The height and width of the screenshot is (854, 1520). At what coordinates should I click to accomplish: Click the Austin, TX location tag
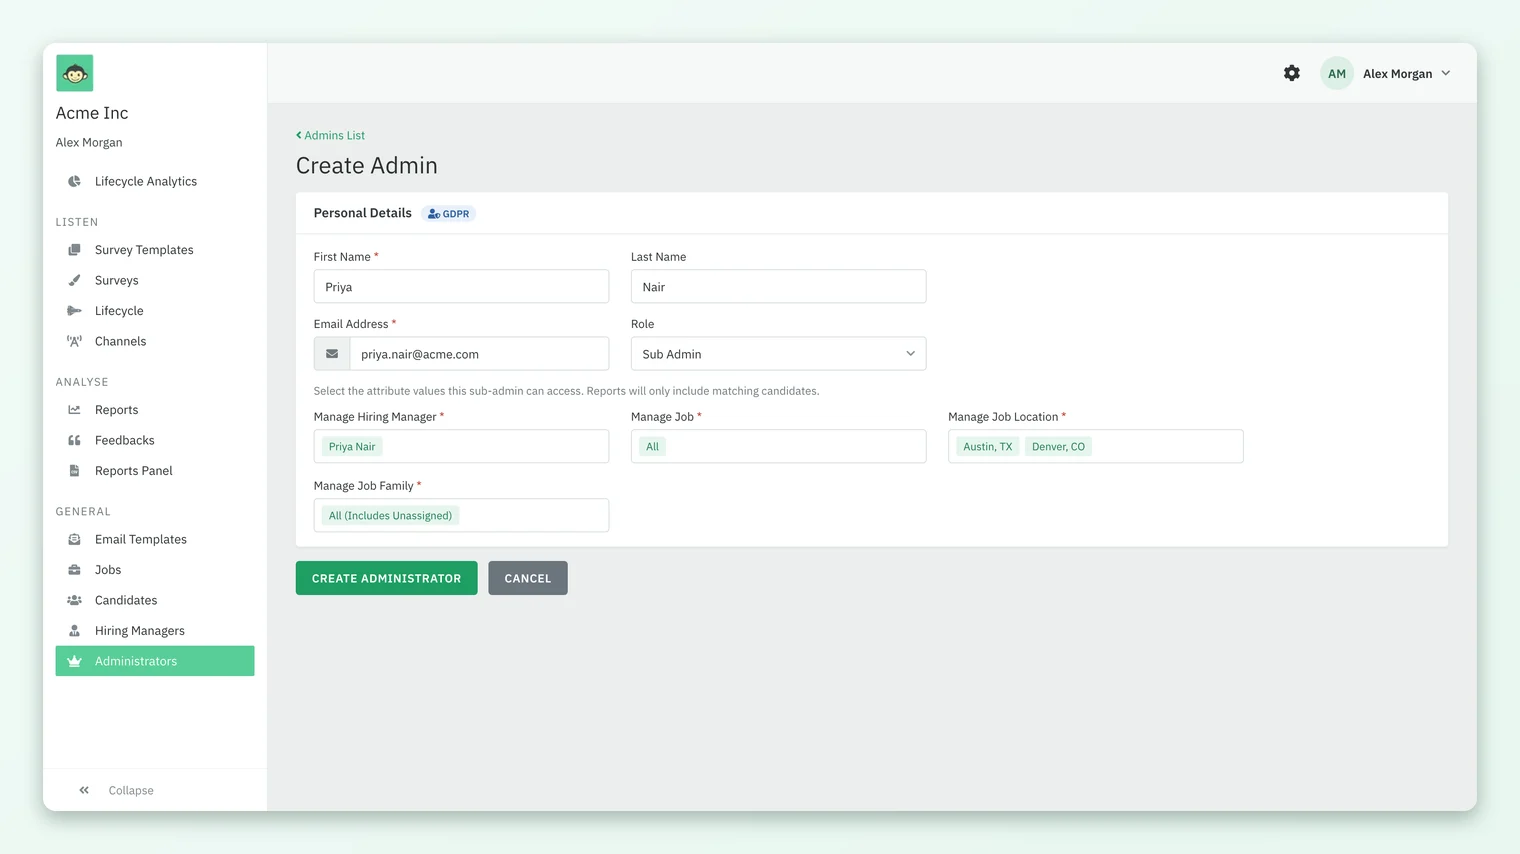[x=988, y=447]
